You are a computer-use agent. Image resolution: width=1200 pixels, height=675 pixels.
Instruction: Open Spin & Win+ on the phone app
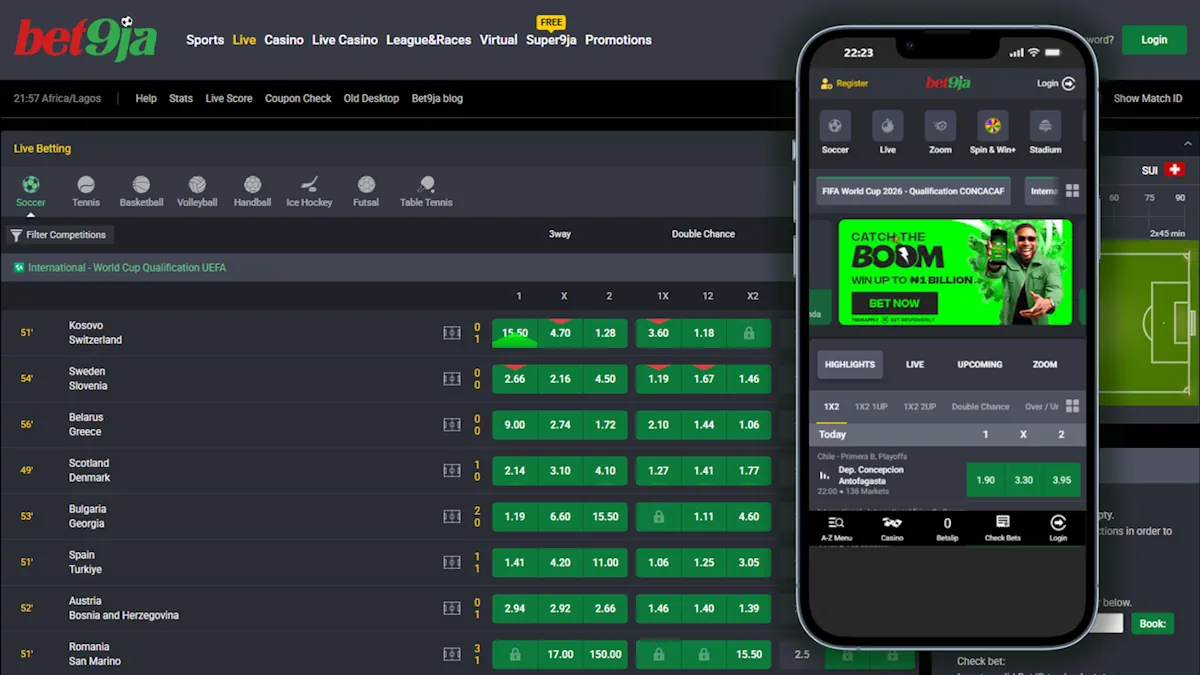tap(992, 133)
